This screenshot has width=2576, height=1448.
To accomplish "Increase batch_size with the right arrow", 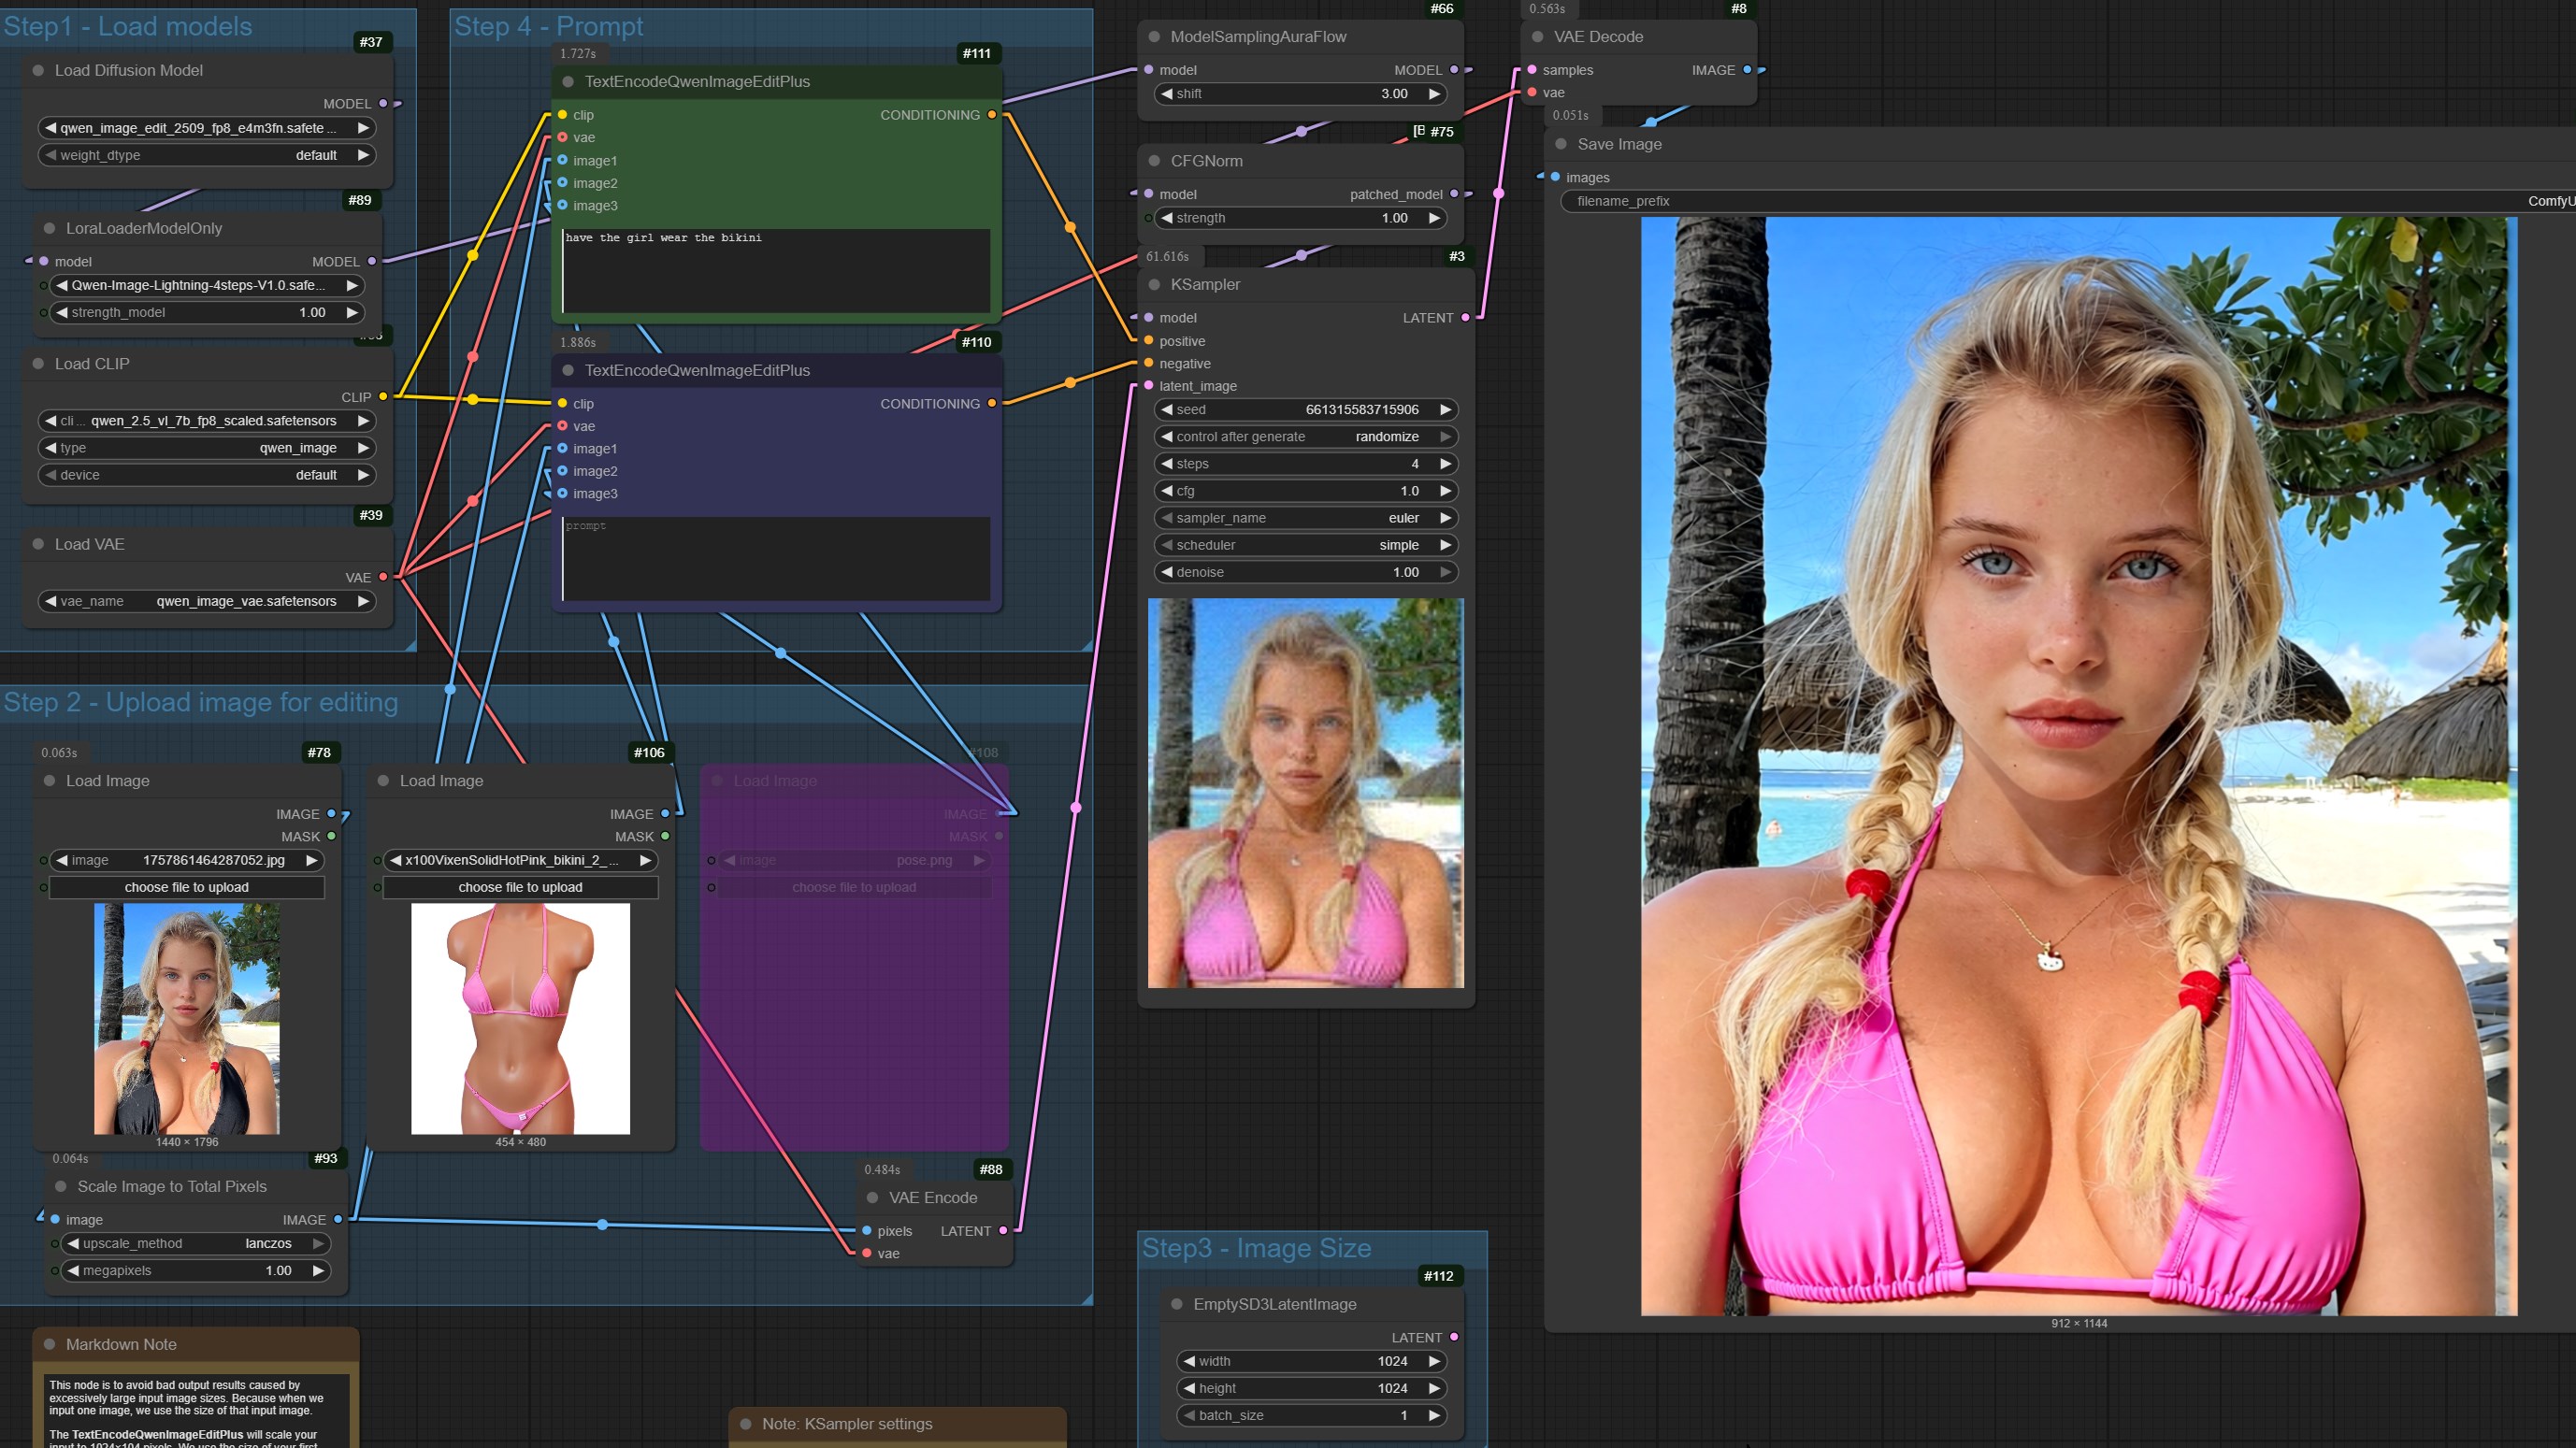I will (x=1434, y=1416).
